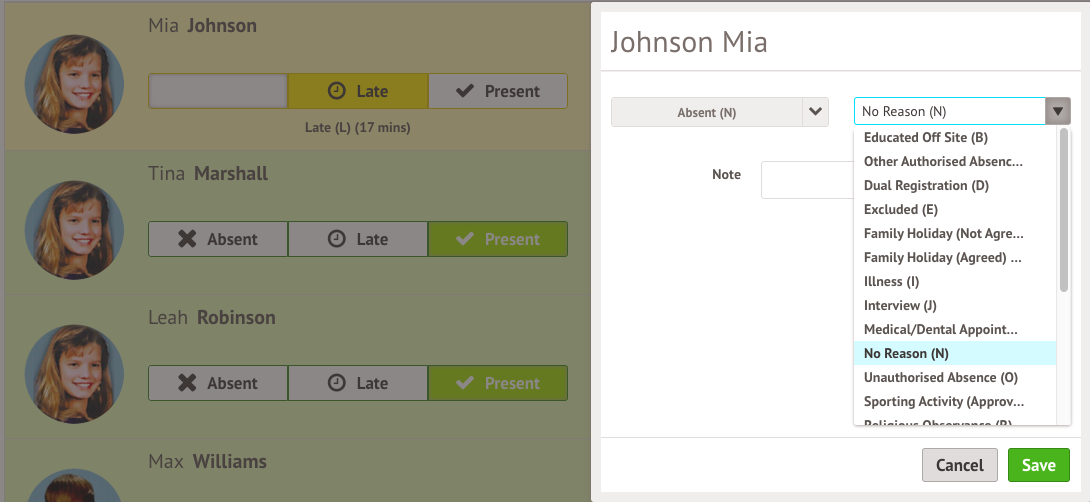Screen dimensions: 1090x502
Task: Click inside the Note text field
Action: (806, 180)
